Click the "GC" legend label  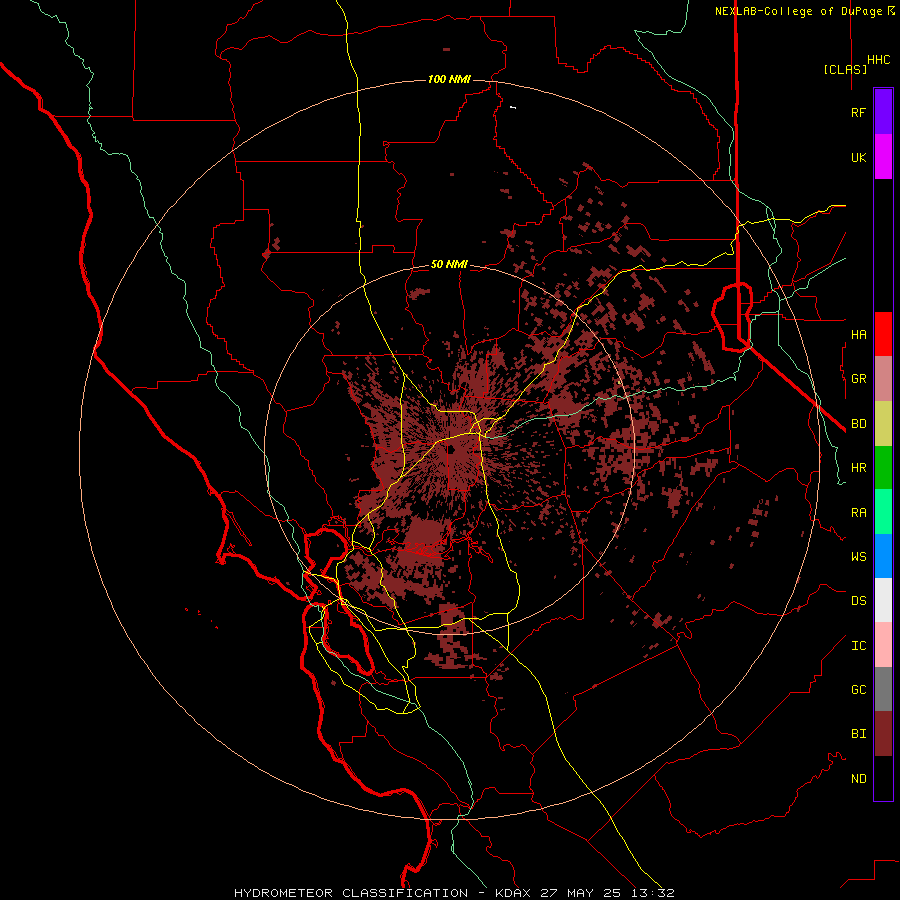click(x=858, y=690)
